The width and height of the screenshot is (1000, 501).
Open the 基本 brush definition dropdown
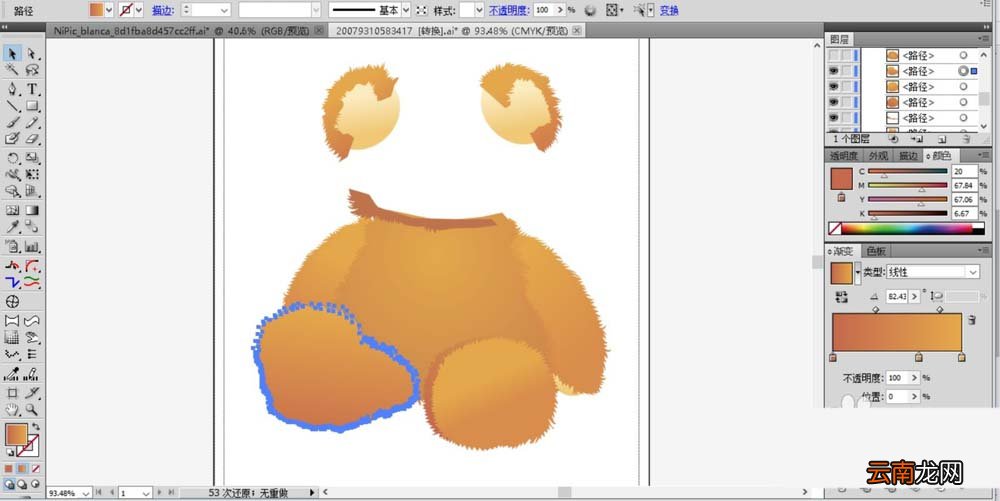(406, 10)
